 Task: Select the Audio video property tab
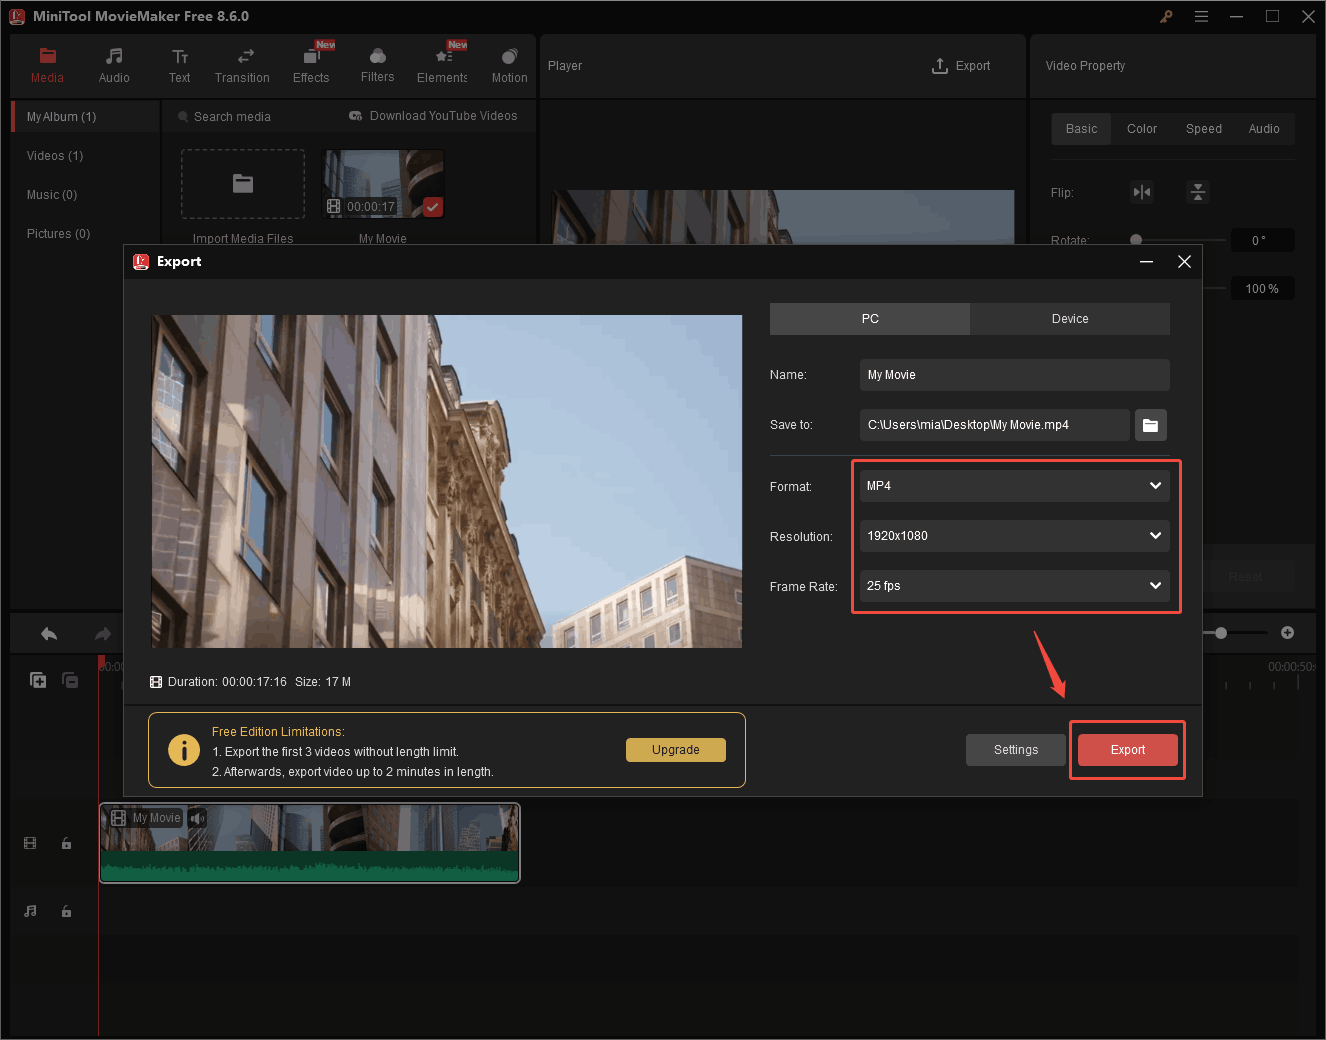tap(1264, 129)
